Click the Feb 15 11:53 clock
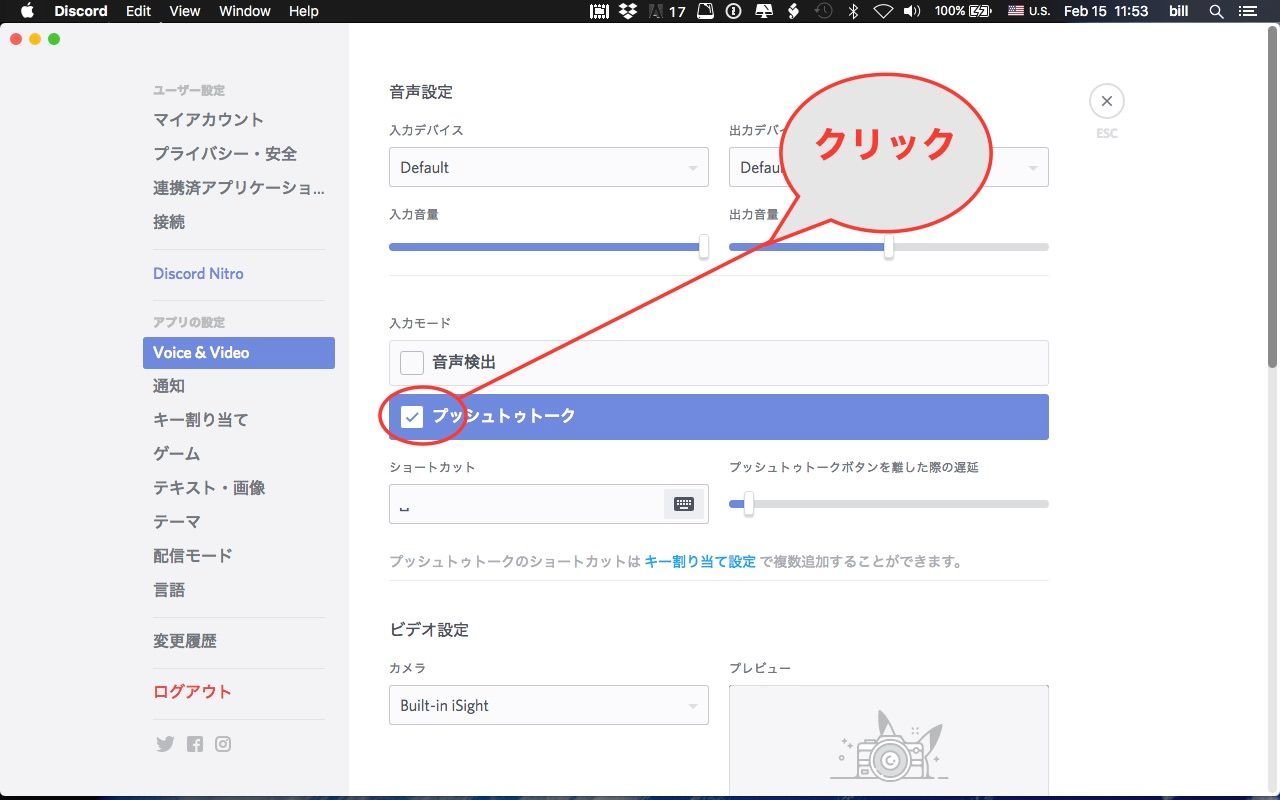This screenshot has width=1280, height=800. 1105,11
